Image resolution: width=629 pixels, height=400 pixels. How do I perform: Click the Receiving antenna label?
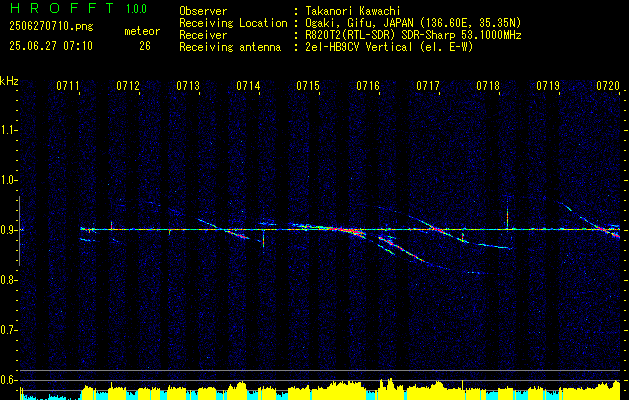click(230, 47)
